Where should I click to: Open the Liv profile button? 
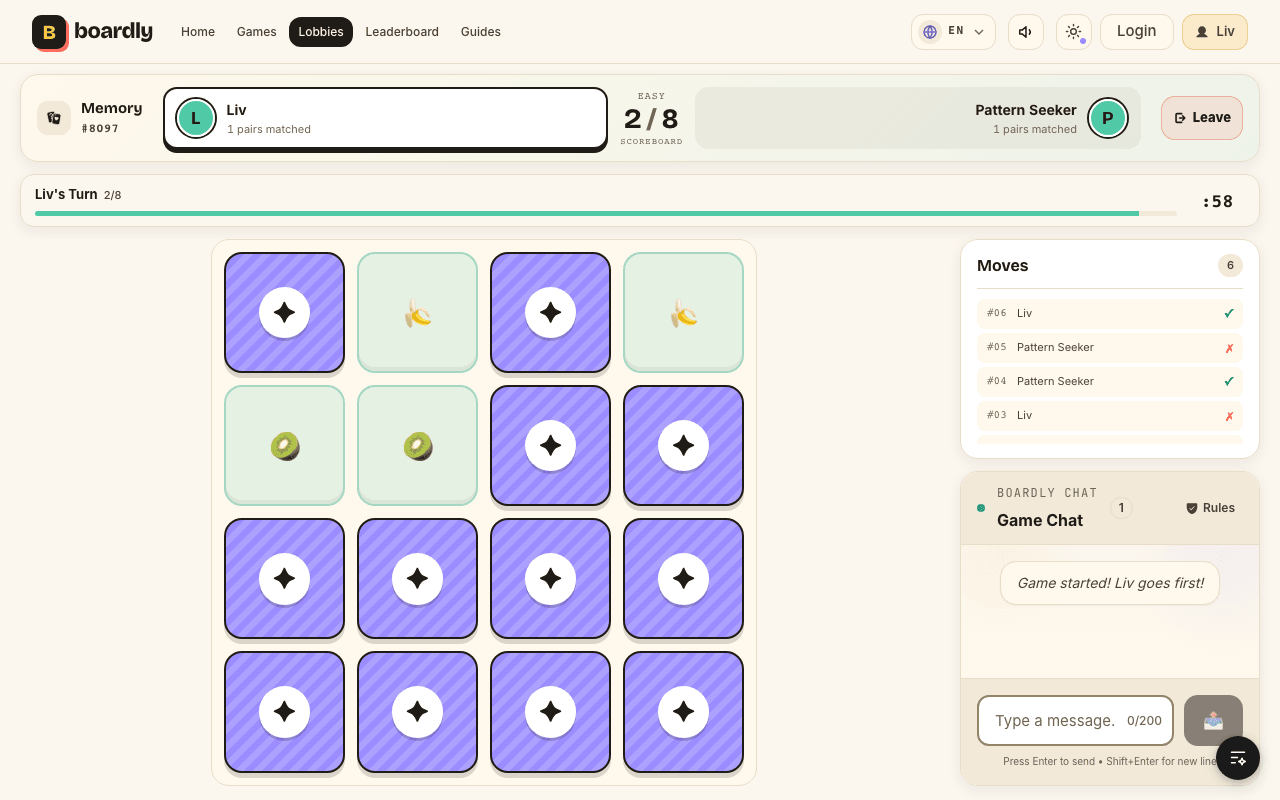point(1215,32)
